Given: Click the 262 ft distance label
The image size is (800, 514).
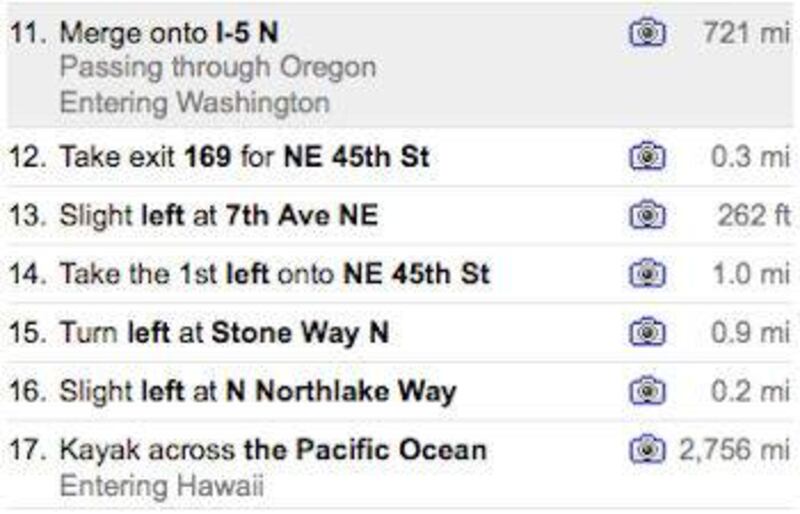Looking at the screenshot, I should point(753,214).
